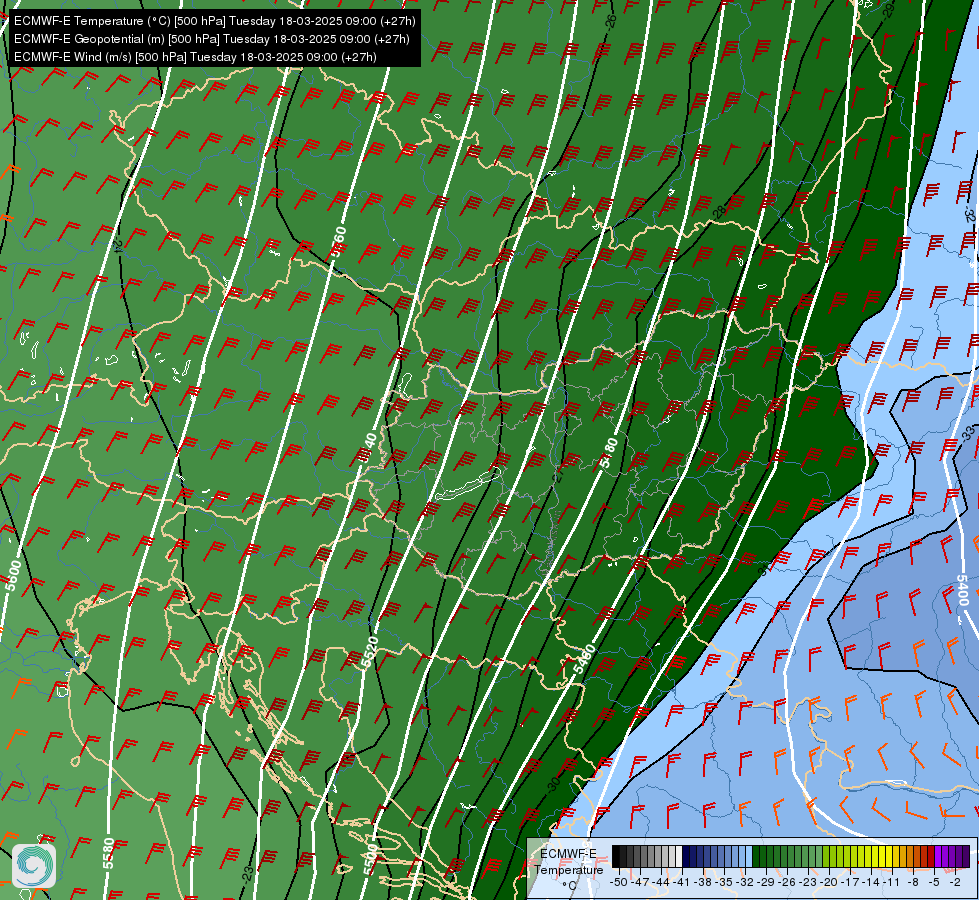
Task: Click the dark purple swatch at legend's right end
Action: click(966, 856)
